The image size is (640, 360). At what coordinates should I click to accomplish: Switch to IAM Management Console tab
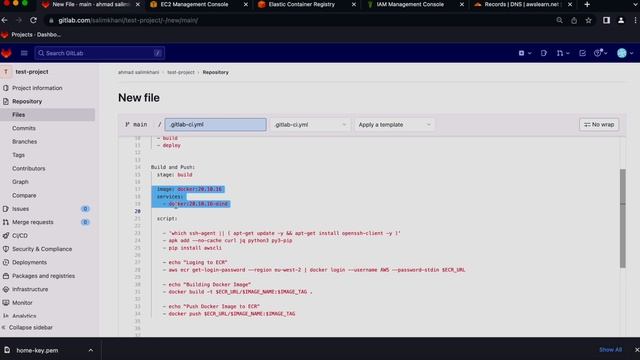(410, 4)
